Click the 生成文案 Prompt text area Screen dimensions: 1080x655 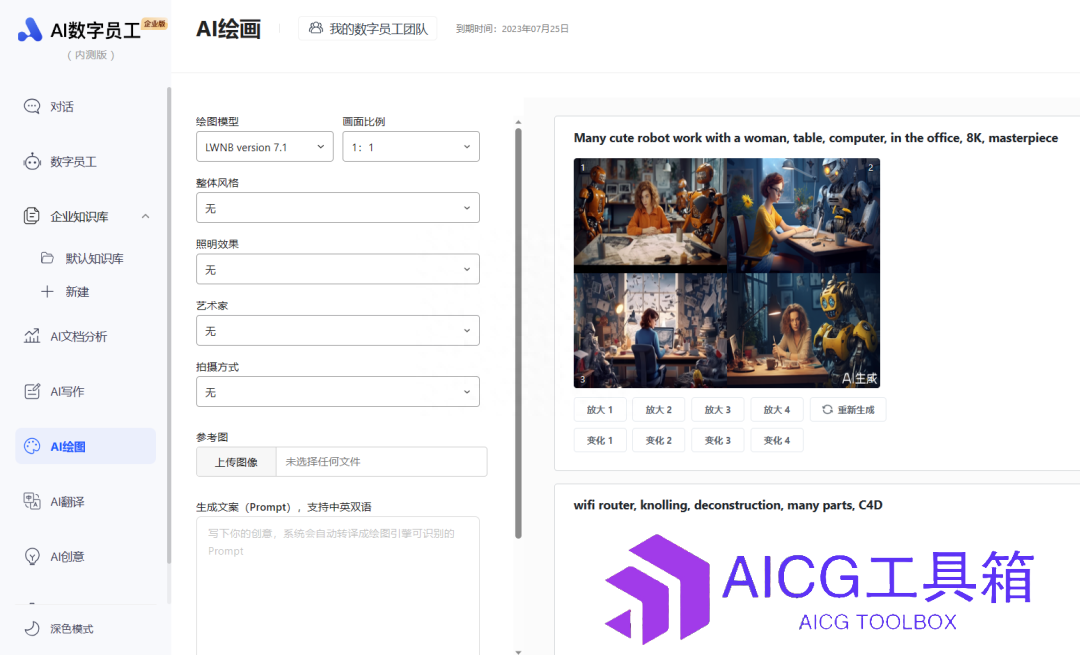point(338,586)
